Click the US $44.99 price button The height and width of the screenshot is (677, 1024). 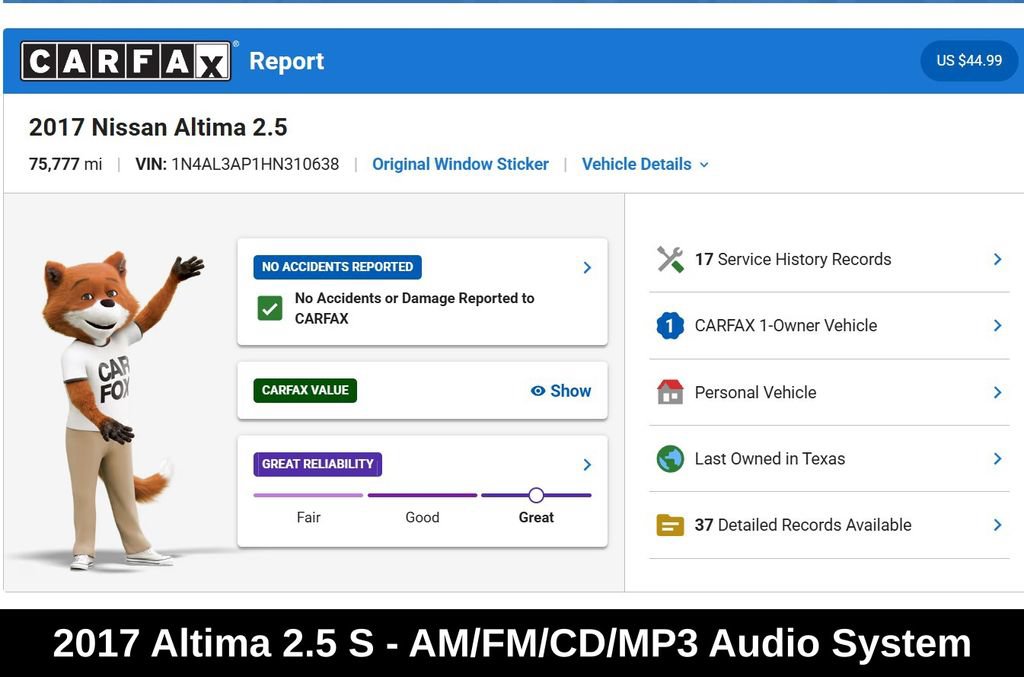pos(968,61)
